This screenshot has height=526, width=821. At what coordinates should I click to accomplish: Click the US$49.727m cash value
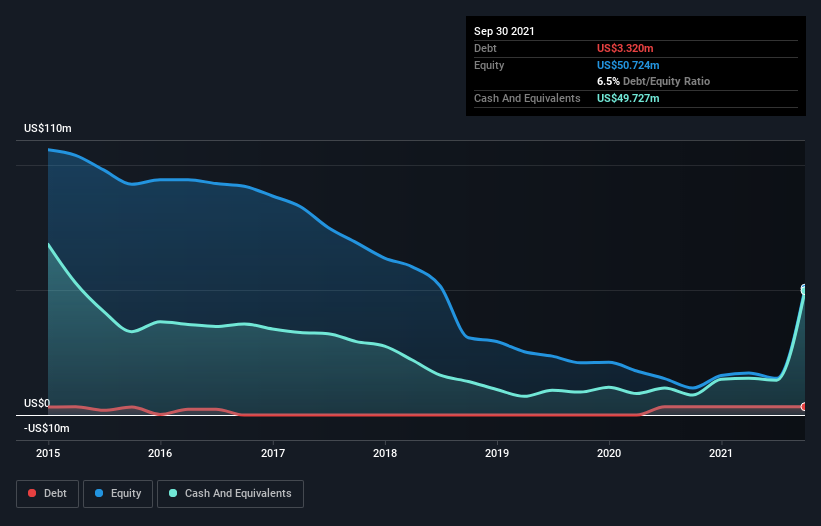click(x=628, y=98)
